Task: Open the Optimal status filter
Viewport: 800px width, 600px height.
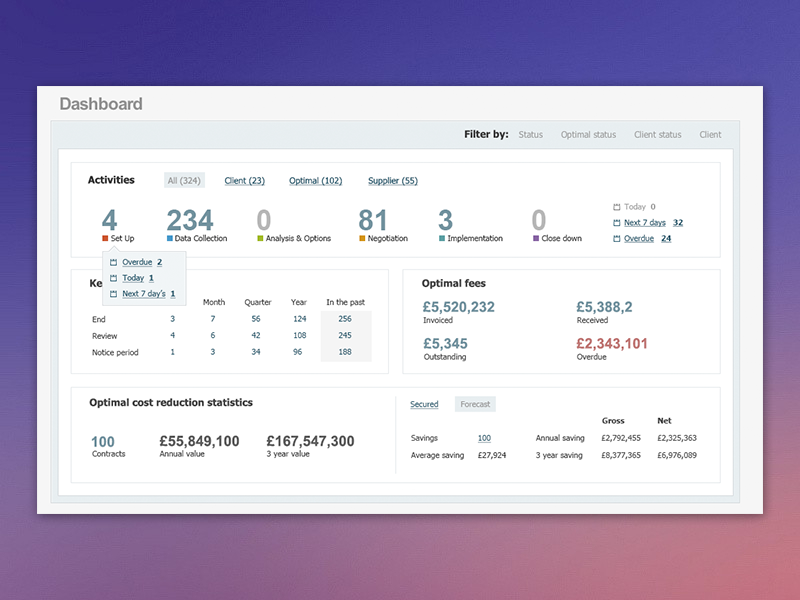Action: [588, 135]
